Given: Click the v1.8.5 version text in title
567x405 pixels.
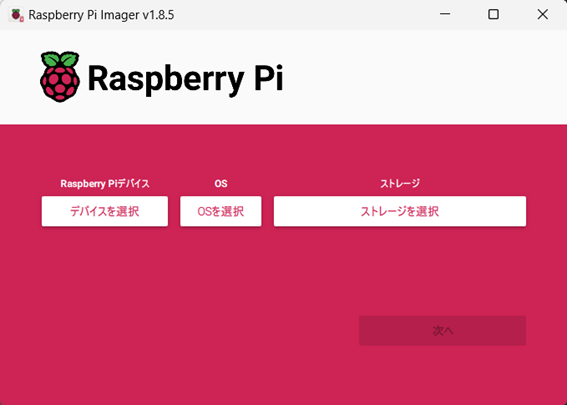Looking at the screenshot, I should coord(158,15).
